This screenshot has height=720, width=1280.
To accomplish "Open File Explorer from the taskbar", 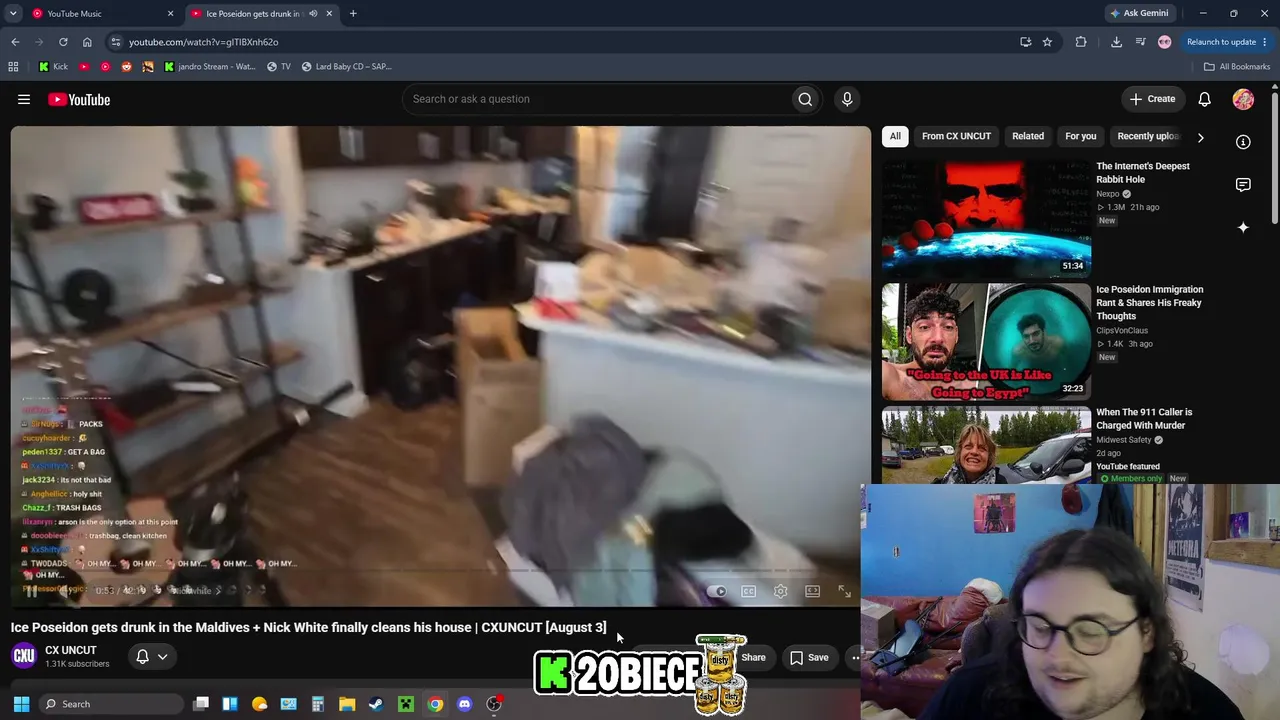I will (347, 704).
